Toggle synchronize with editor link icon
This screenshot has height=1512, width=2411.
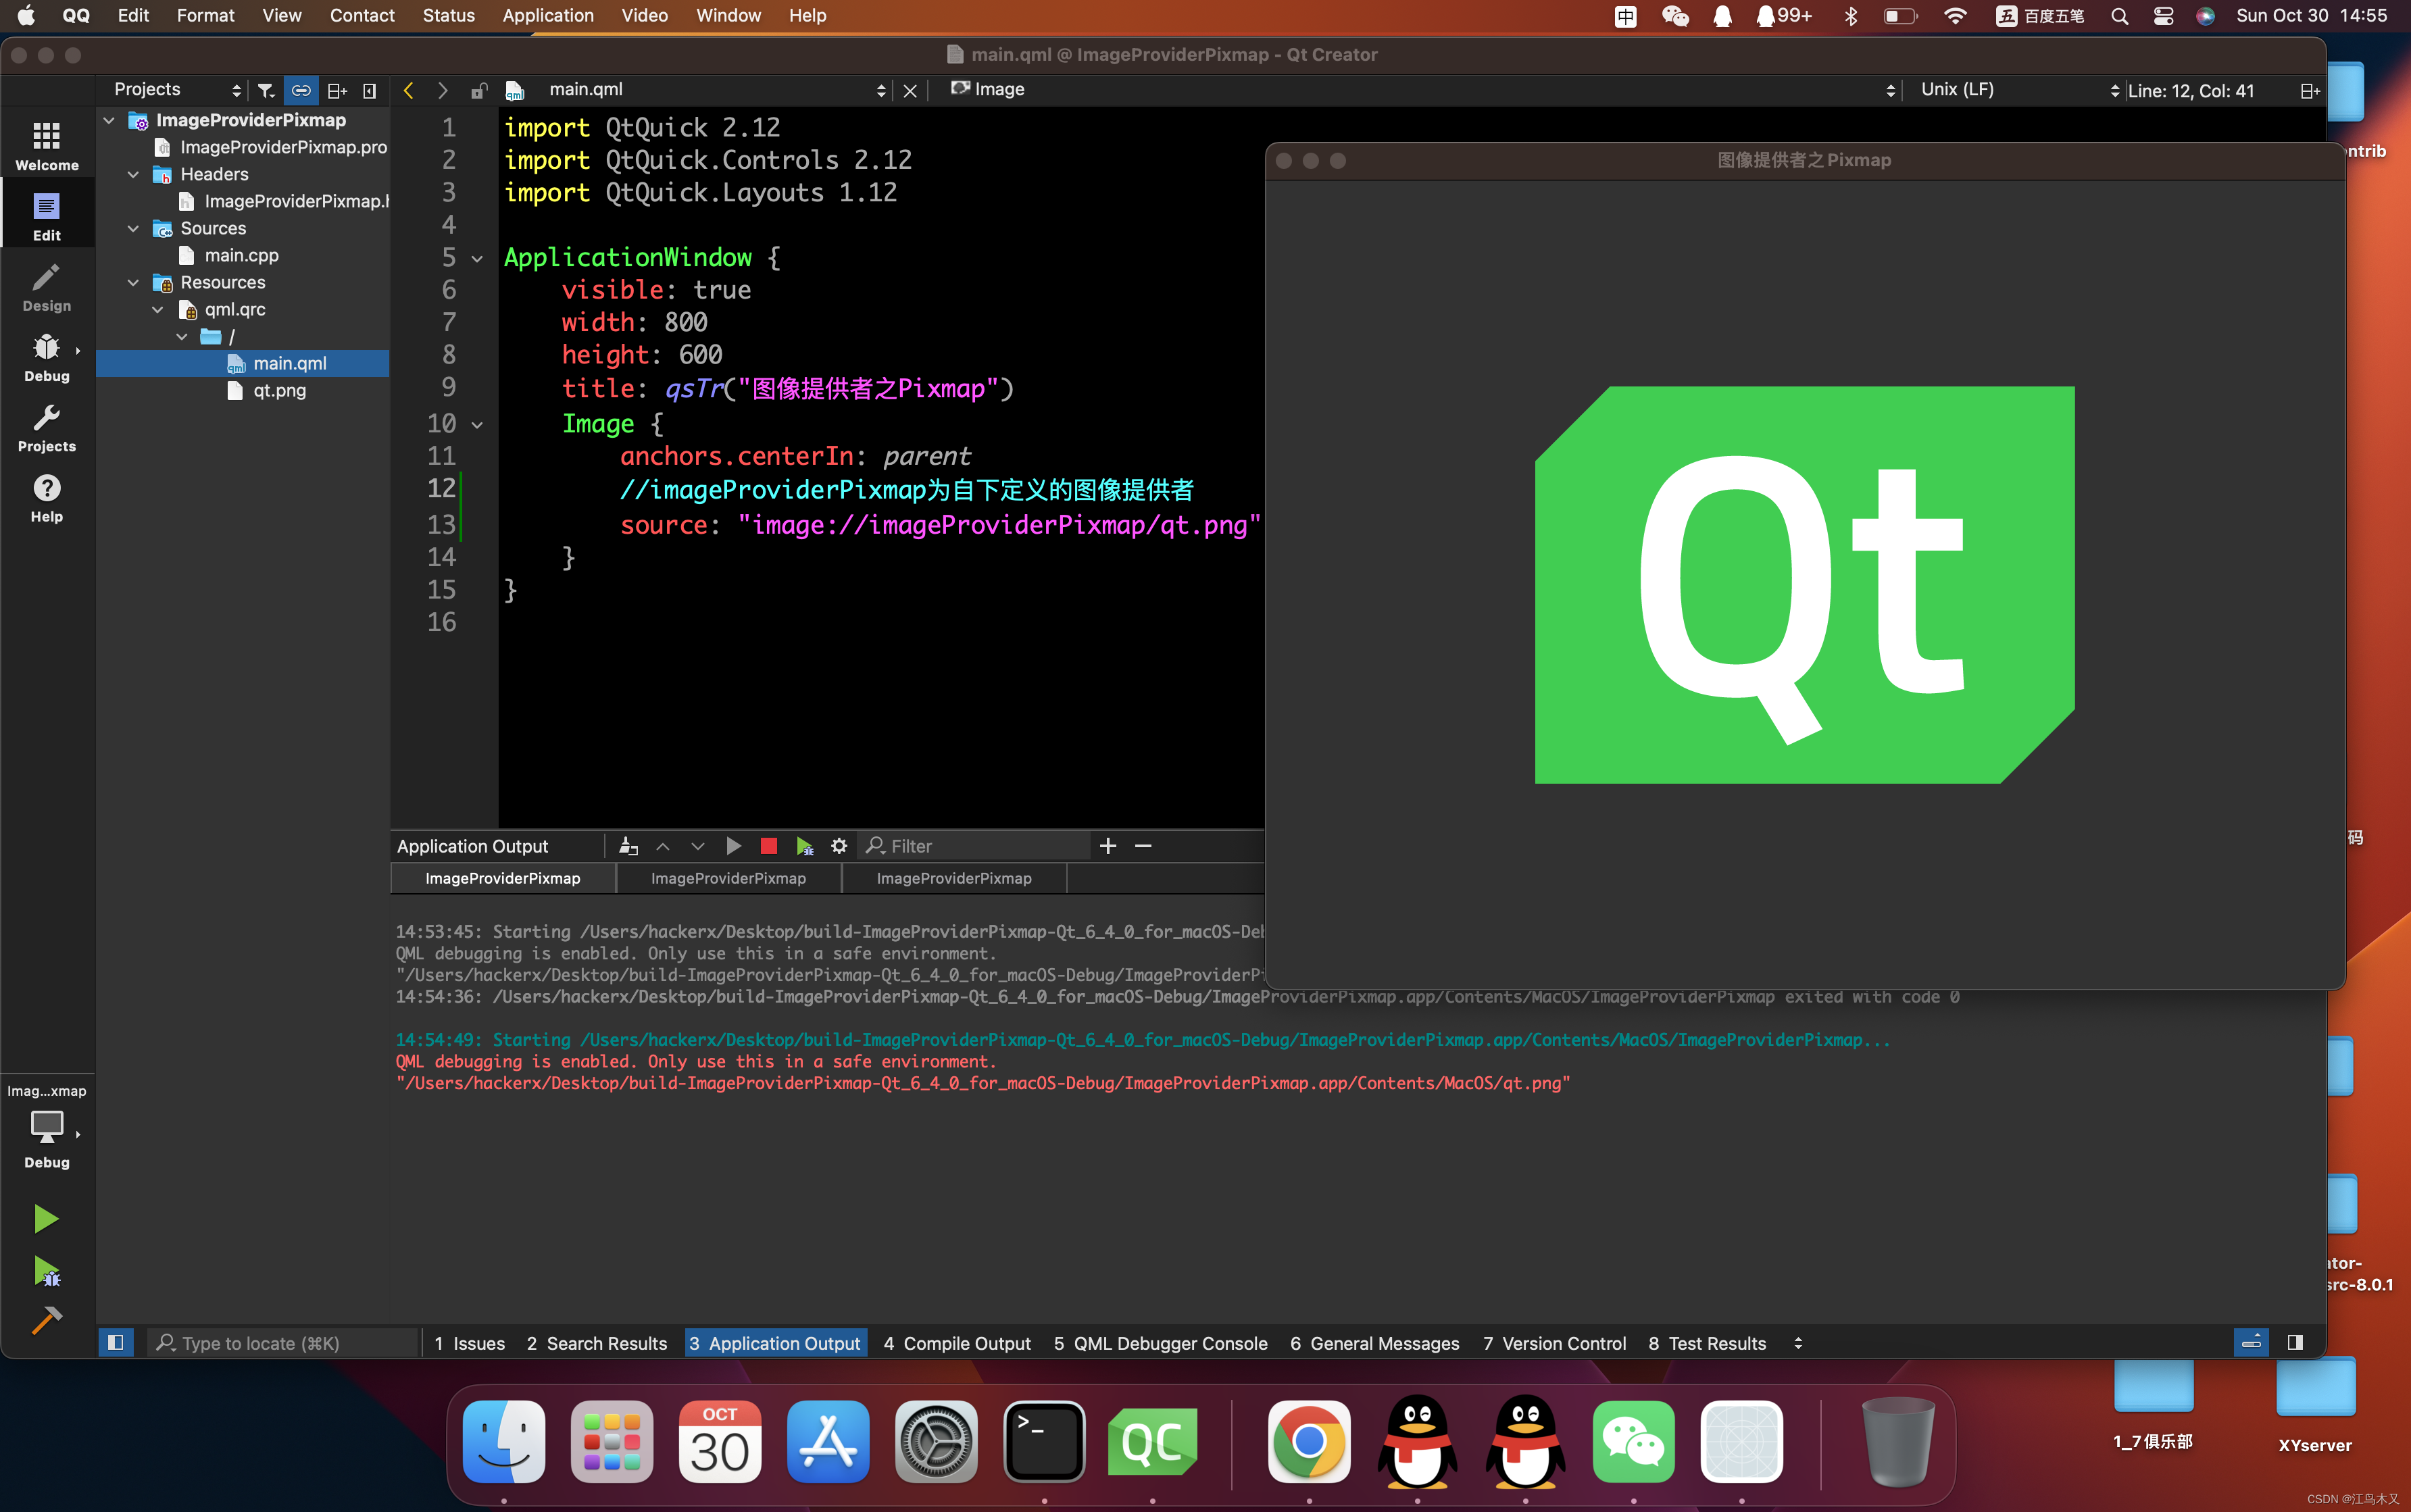[301, 90]
